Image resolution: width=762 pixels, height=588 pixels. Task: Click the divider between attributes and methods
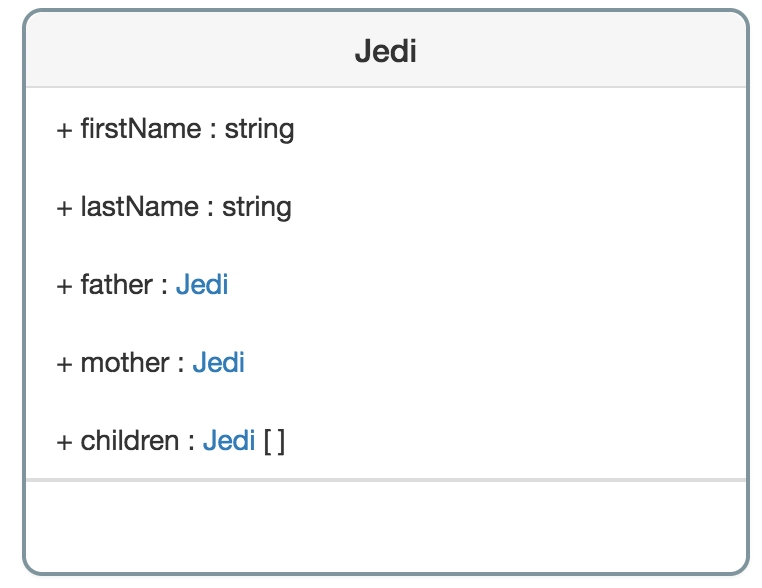click(x=386, y=480)
